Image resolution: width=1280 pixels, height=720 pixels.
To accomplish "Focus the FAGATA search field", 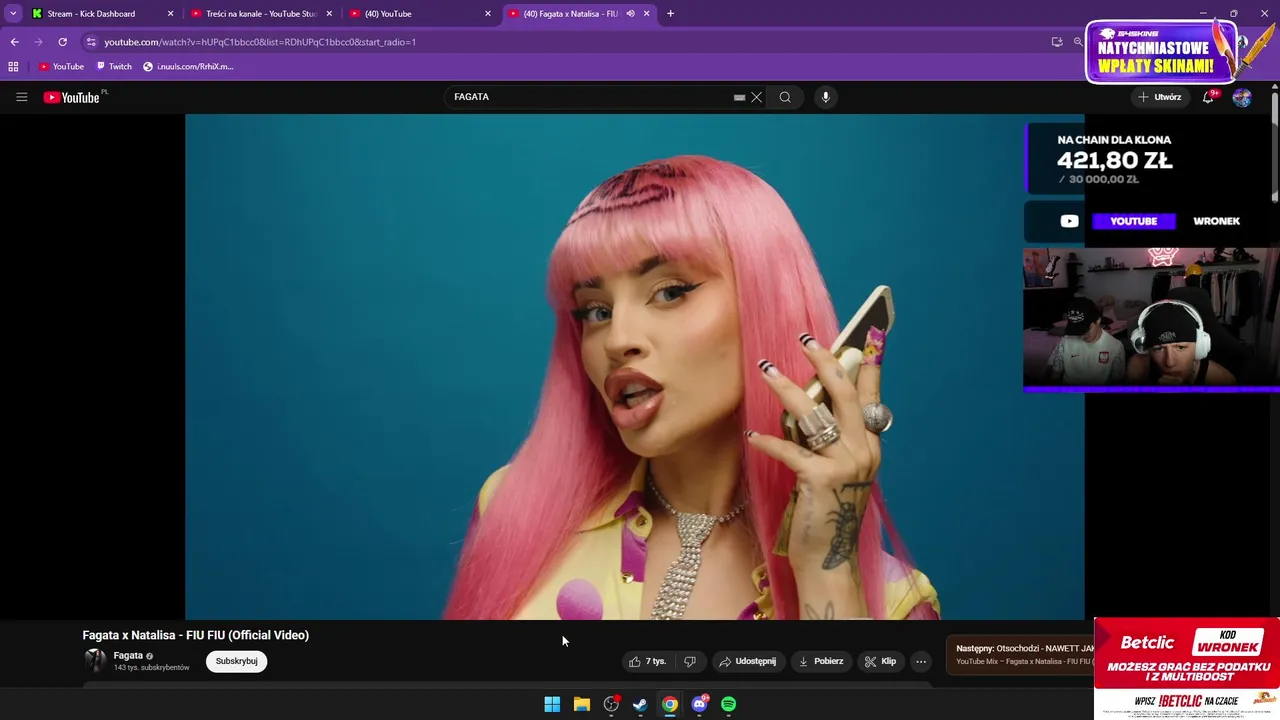I will click(590, 97).
